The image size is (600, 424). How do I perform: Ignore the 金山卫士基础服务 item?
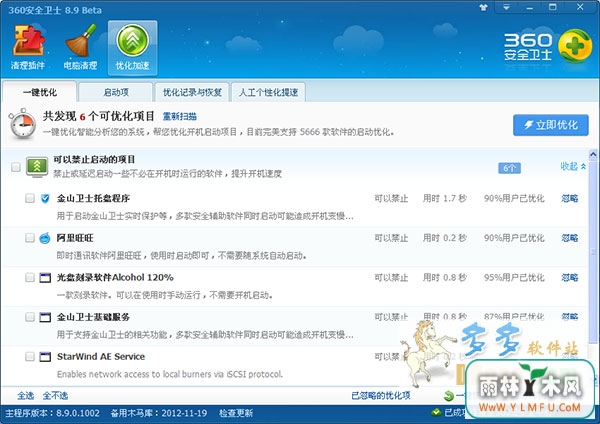(570, 316)
